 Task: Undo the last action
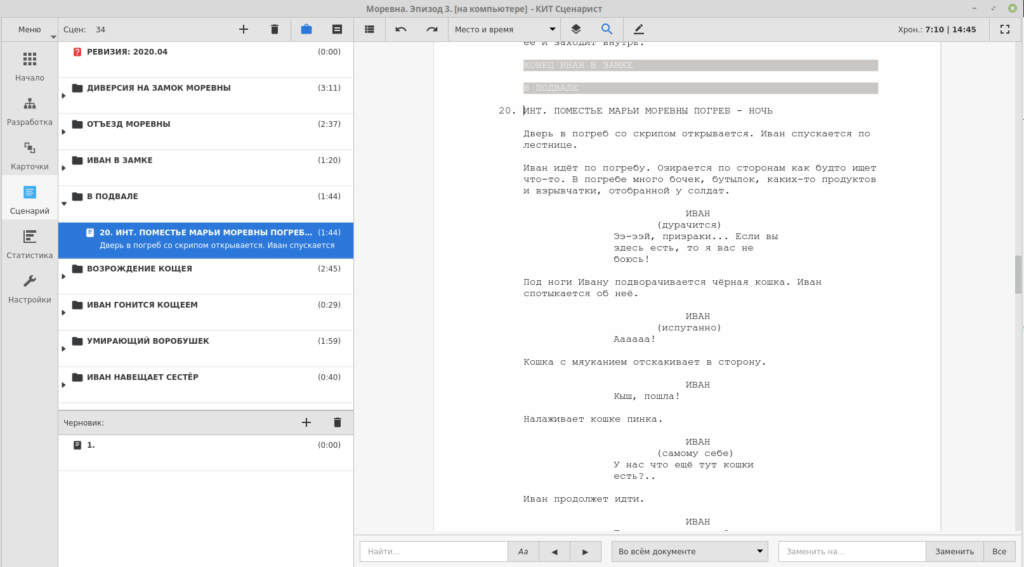(401, 29)
